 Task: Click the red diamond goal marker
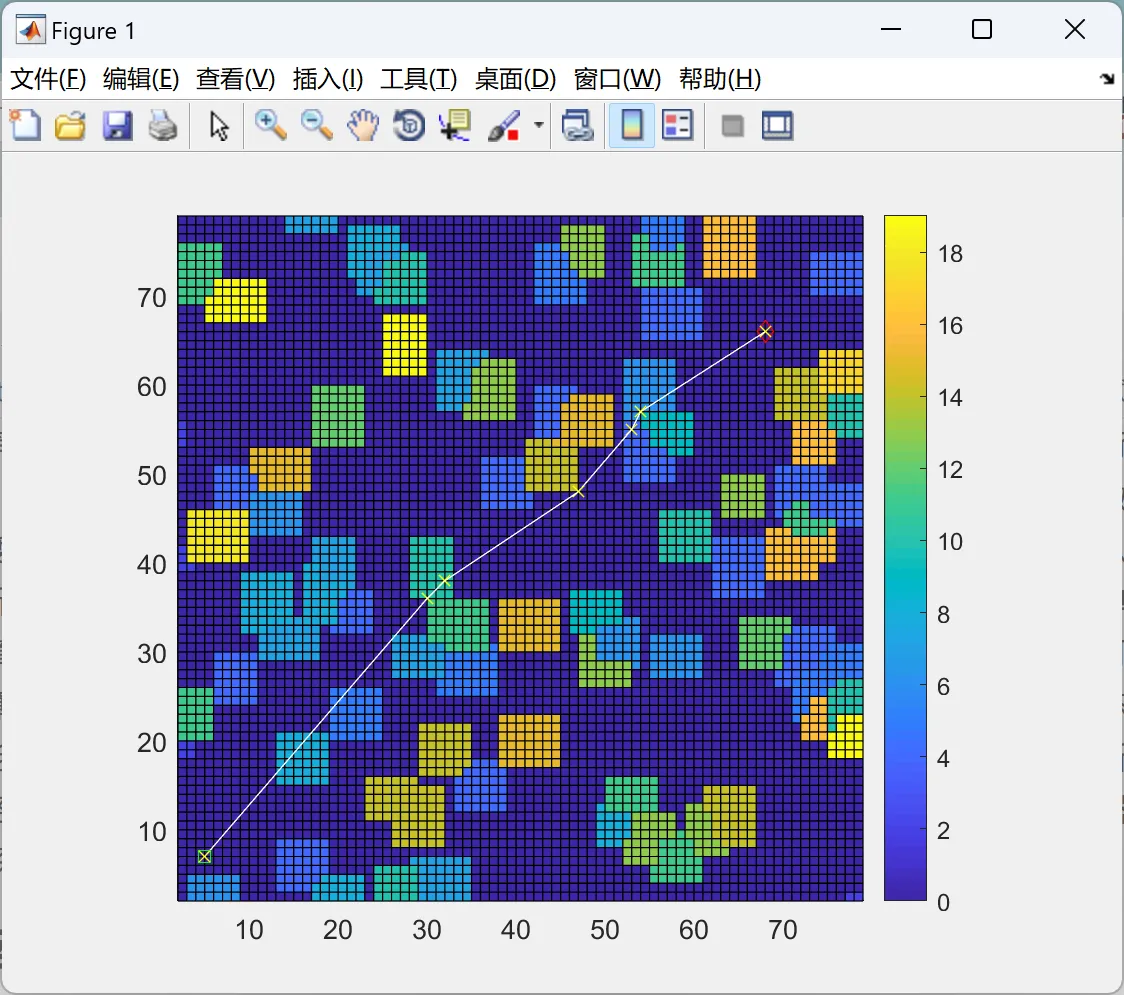coord(766,331)
